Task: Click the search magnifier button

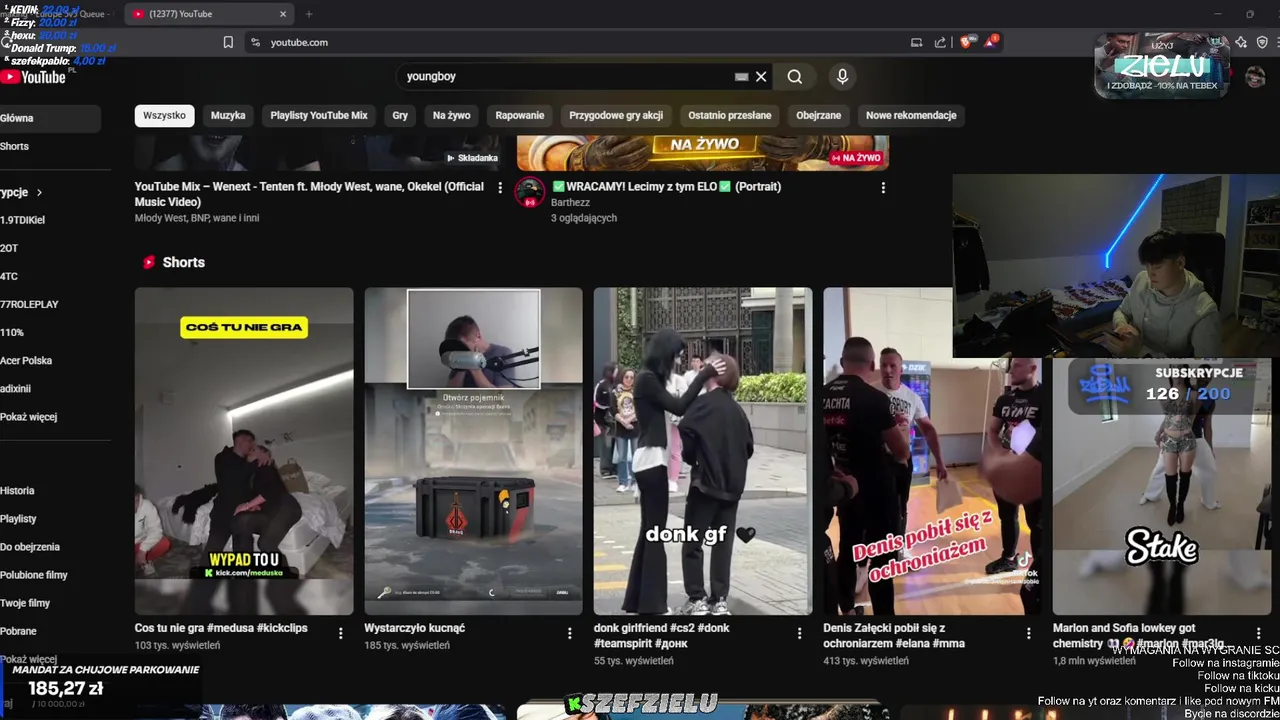Action: (794, 77)
